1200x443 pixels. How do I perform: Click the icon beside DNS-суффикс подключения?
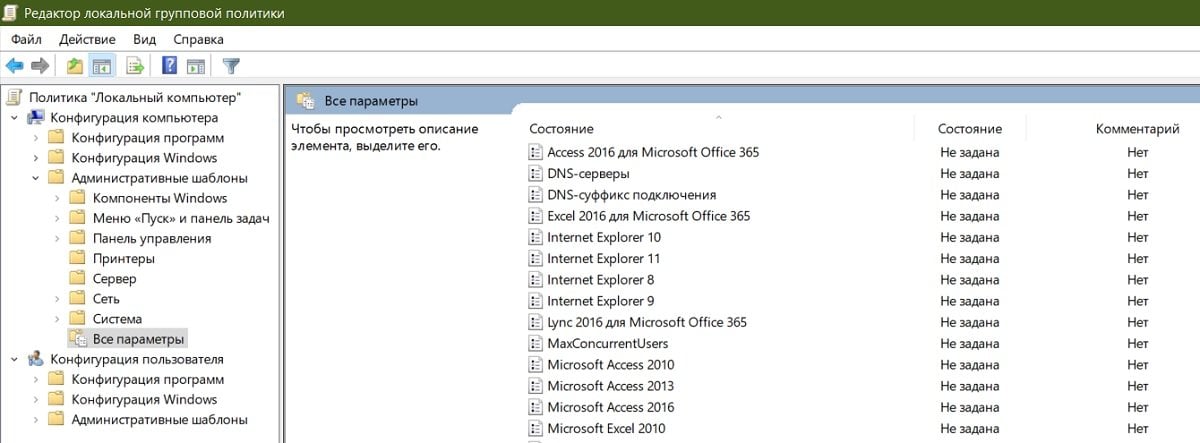click(x=535, y=194)
